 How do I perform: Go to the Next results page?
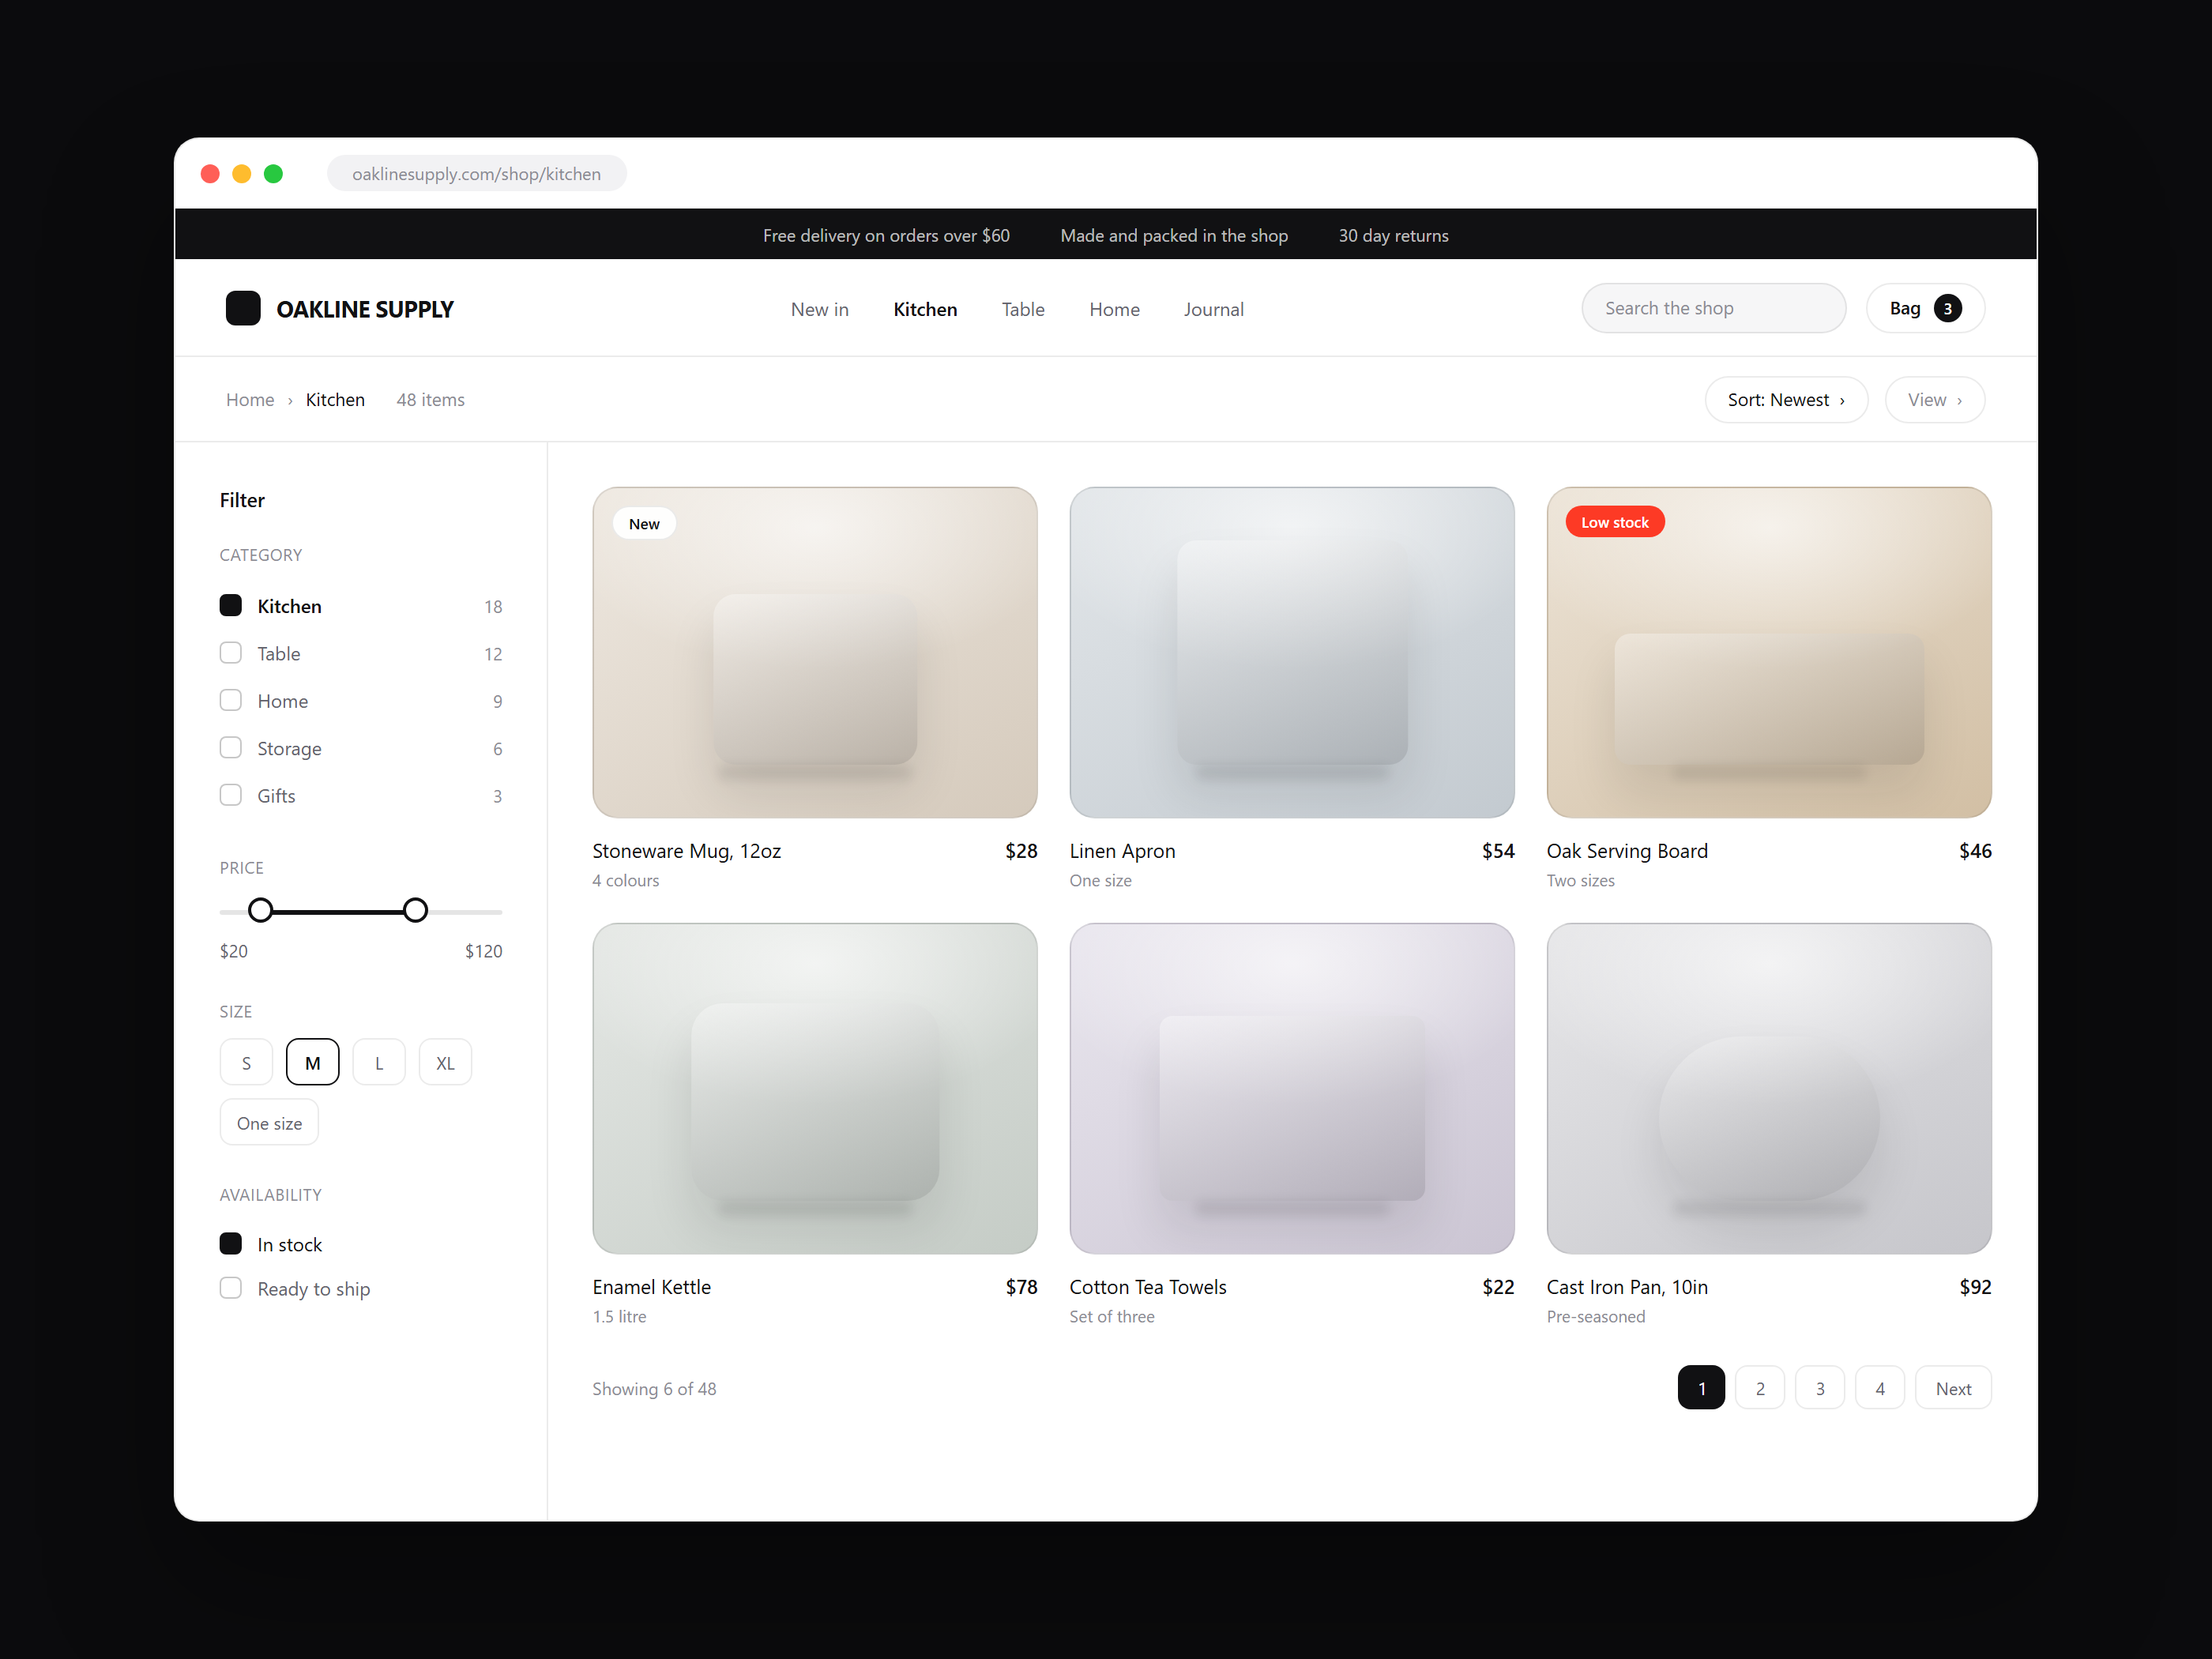tap(1952, 1388)
